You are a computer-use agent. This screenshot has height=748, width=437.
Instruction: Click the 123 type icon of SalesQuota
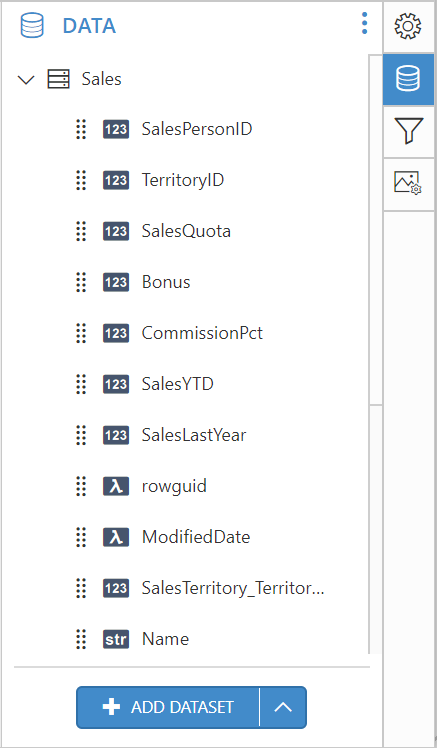[x=116, y=231]
